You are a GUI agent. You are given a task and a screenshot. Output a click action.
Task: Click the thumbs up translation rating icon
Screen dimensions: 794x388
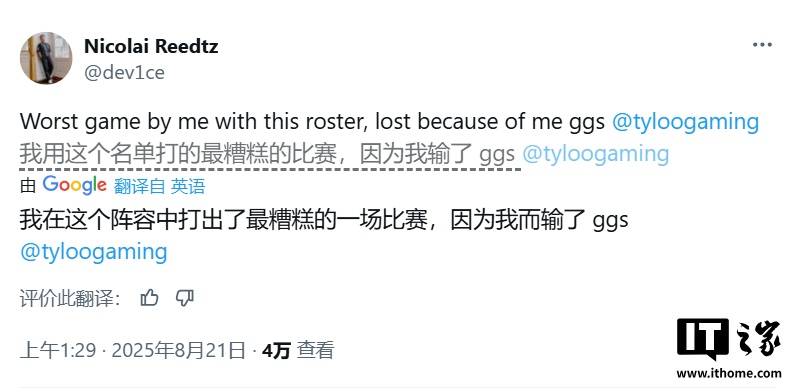tap(149, 298)
